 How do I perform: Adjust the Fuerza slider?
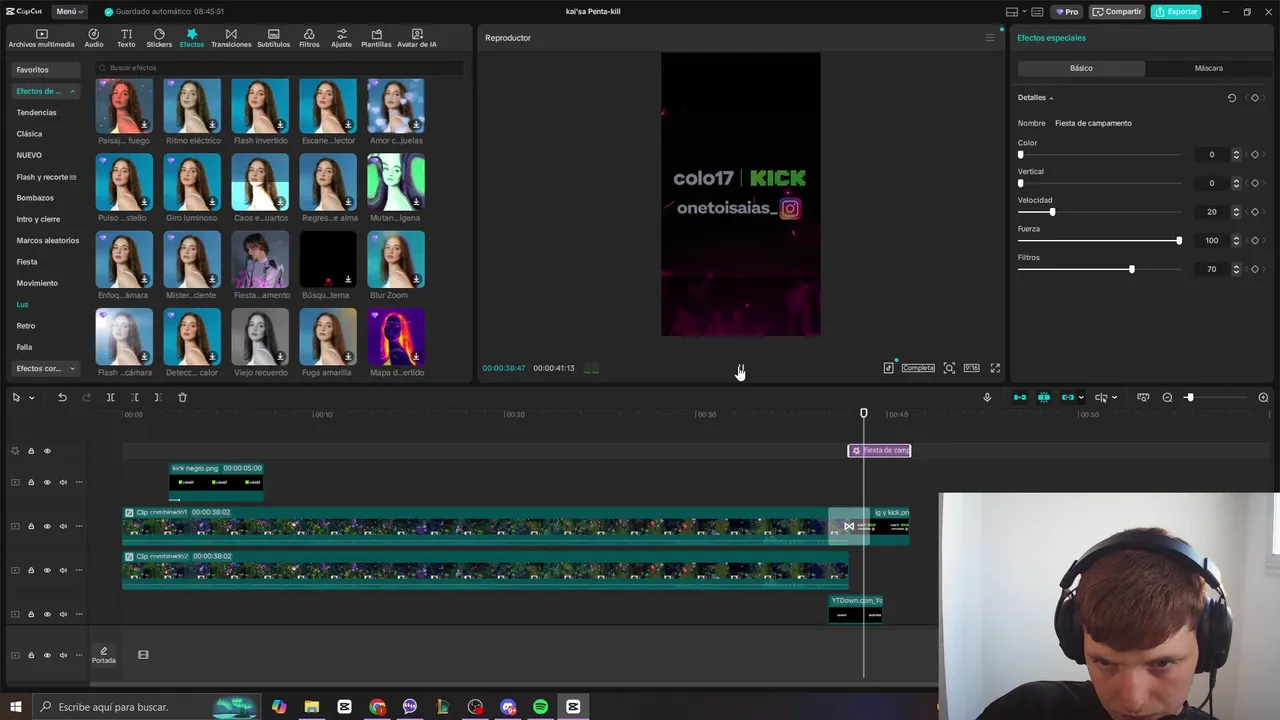(1179, 240)
